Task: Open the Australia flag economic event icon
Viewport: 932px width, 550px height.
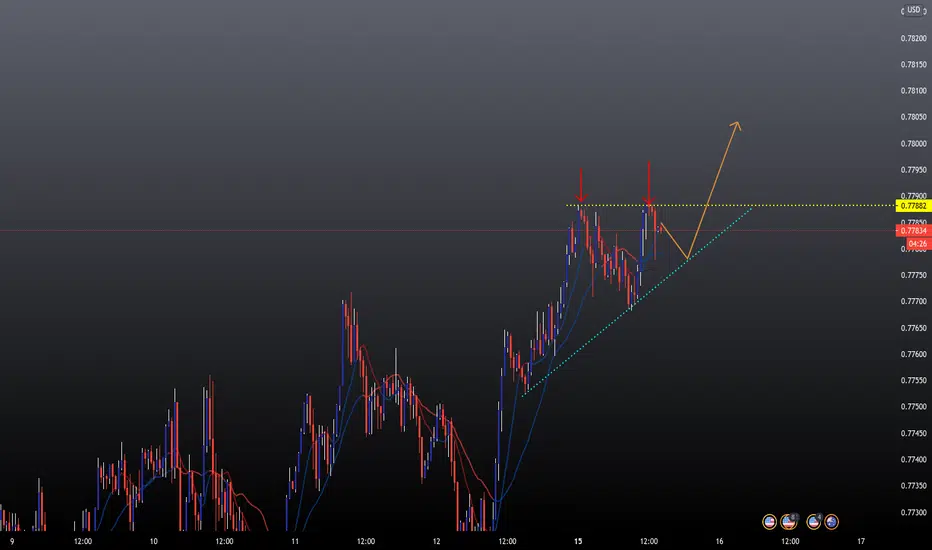Action: (831, 522)
